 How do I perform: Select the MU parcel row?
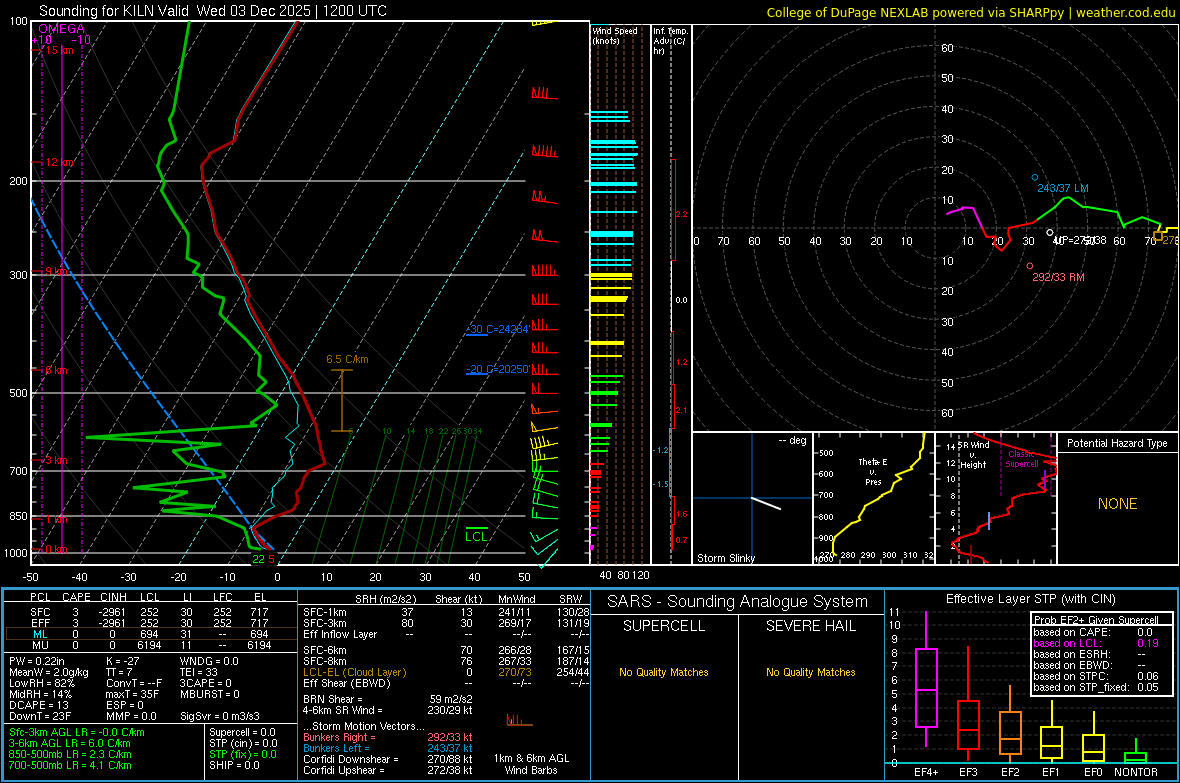coord(151,645)
